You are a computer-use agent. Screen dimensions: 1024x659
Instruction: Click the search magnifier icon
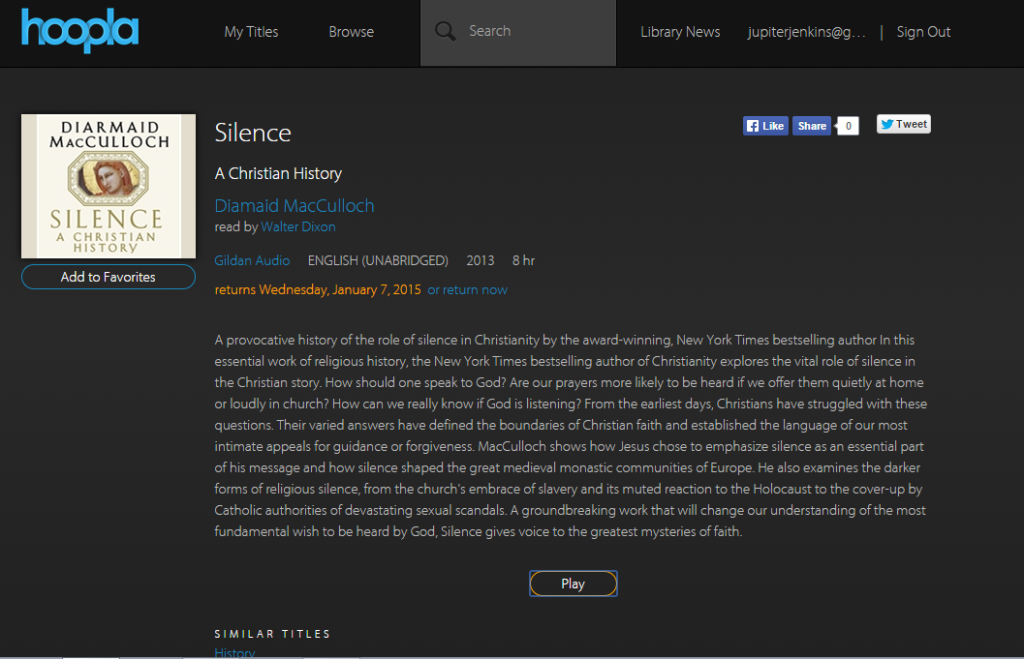pyautogui.click(x=445, y=31)
